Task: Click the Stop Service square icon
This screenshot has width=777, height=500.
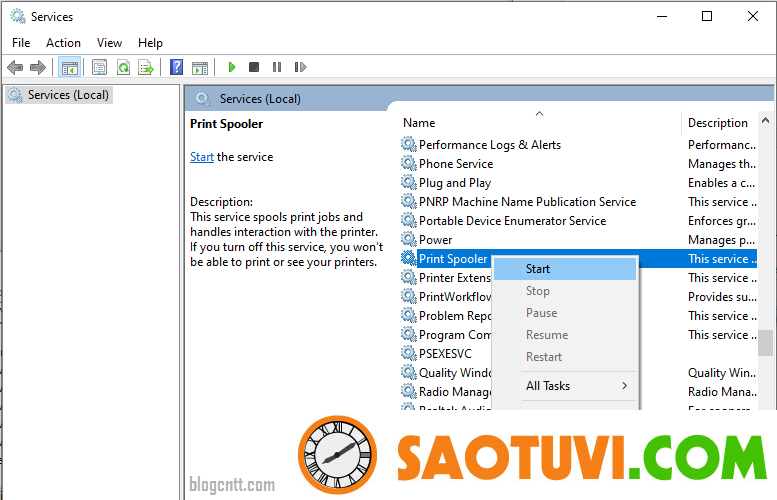Action: pyautogui.click(x=254, y=67)
